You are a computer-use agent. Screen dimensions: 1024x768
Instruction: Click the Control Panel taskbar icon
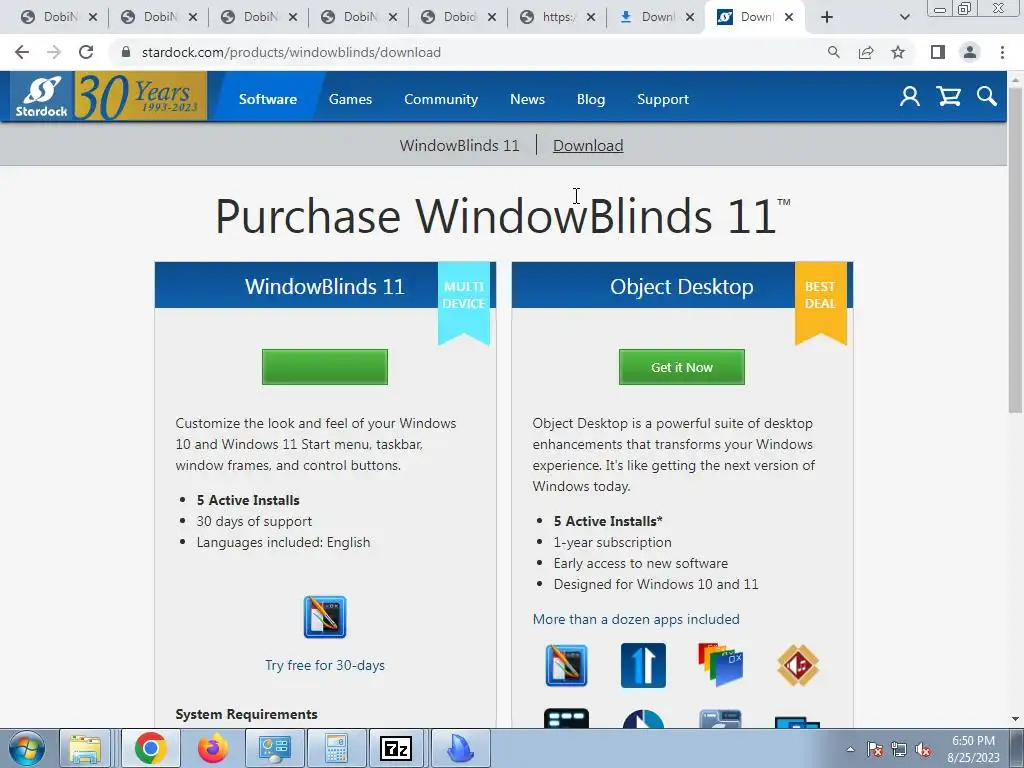[x=274, y=748]
